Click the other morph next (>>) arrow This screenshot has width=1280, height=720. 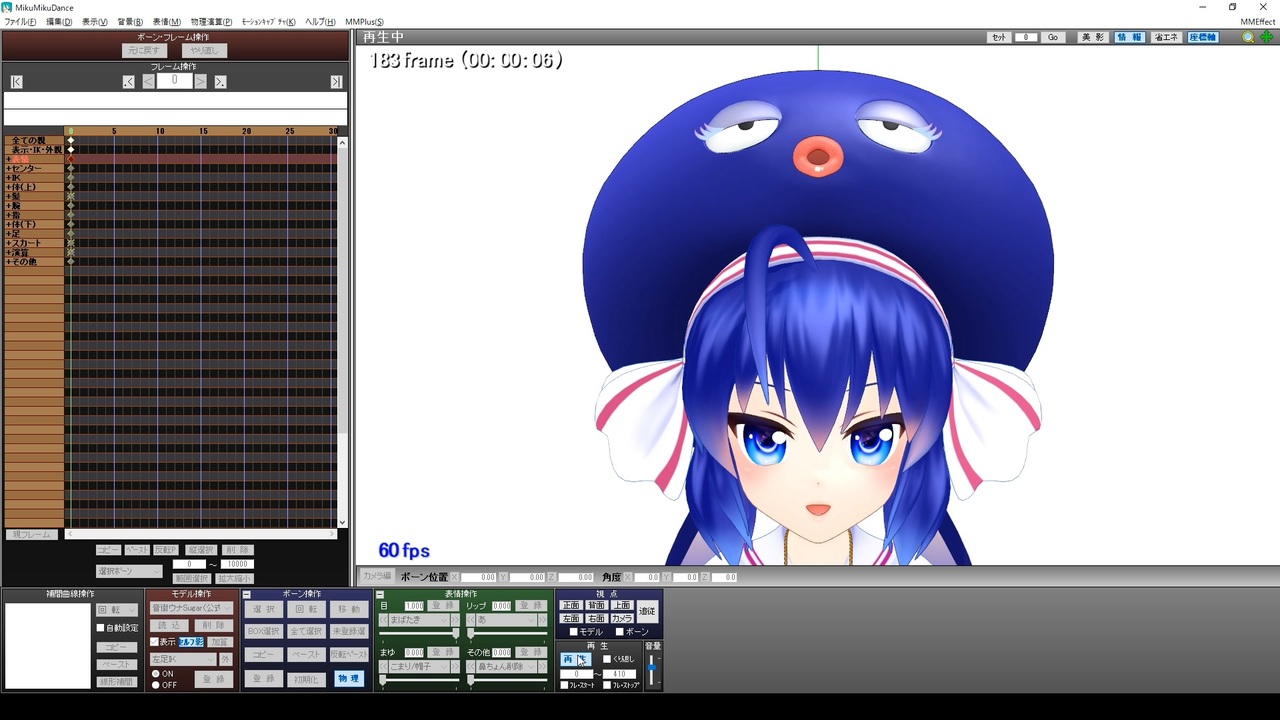(543, 667)
